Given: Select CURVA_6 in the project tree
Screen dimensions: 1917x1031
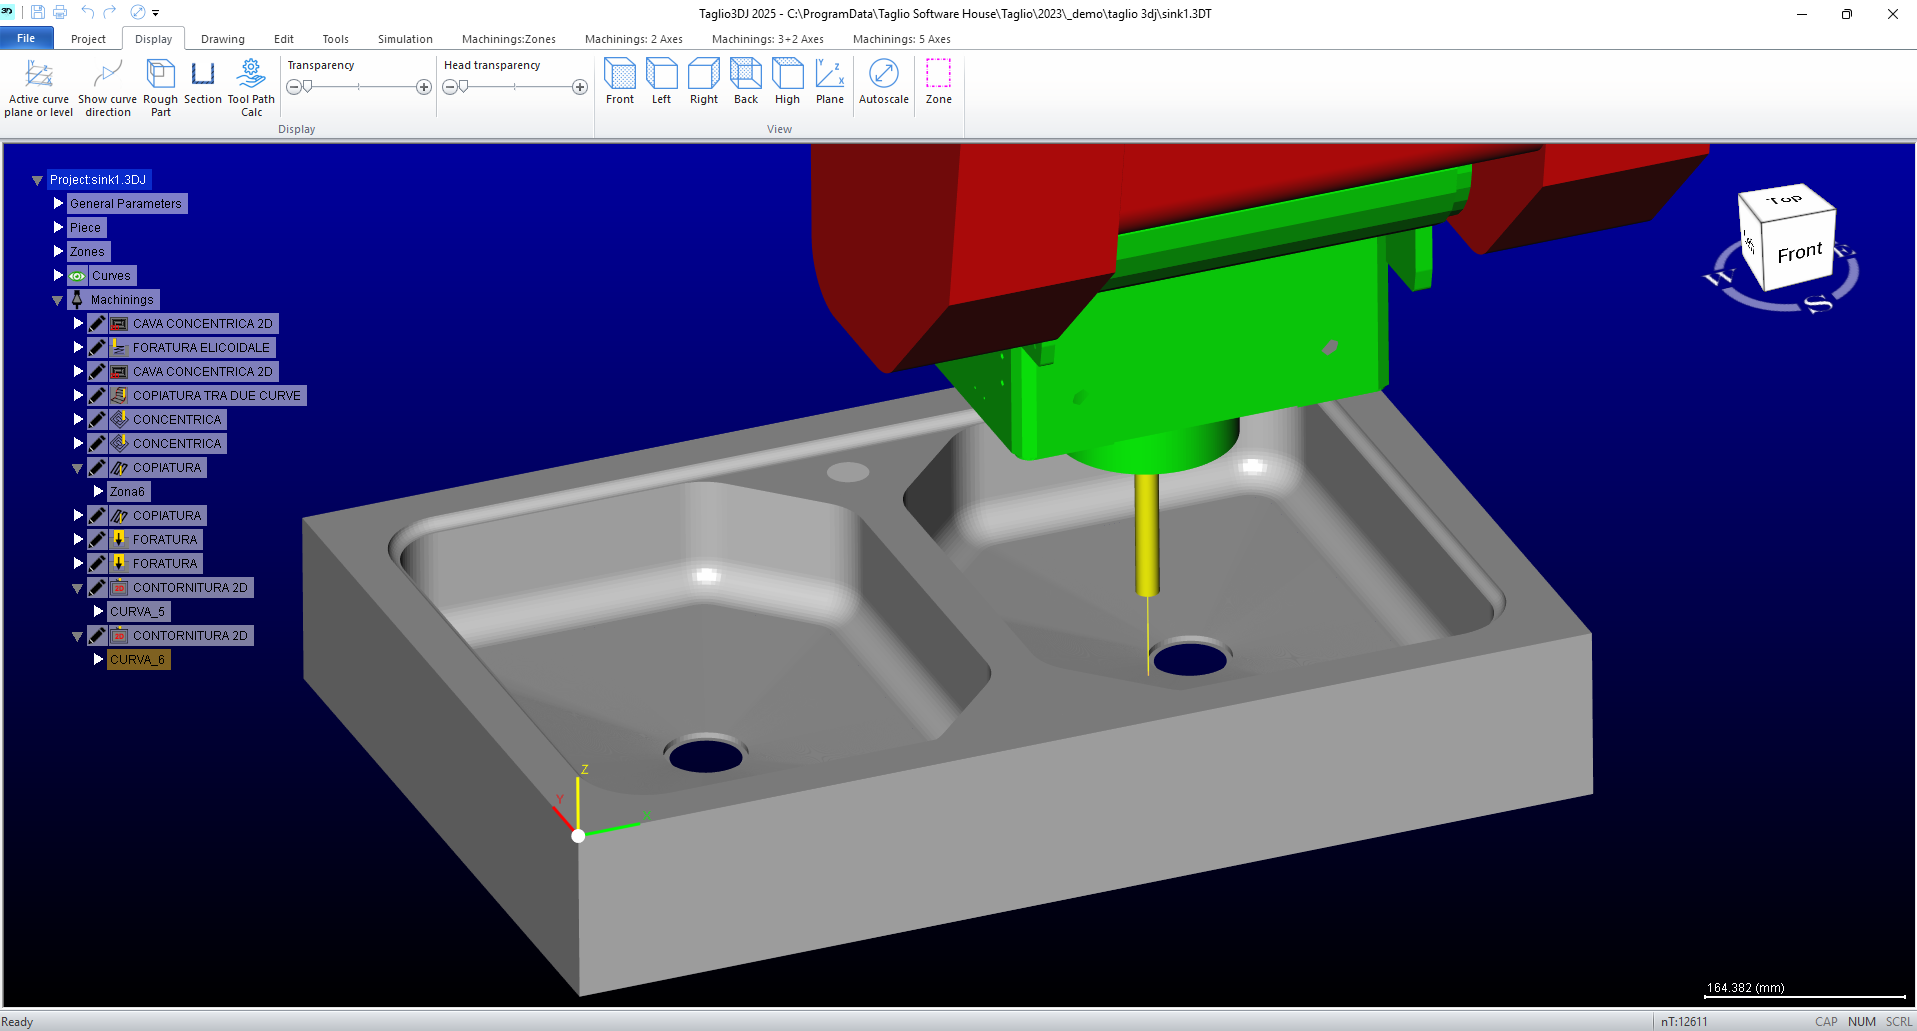Looking at the screenshot, I should click(137, 660).
